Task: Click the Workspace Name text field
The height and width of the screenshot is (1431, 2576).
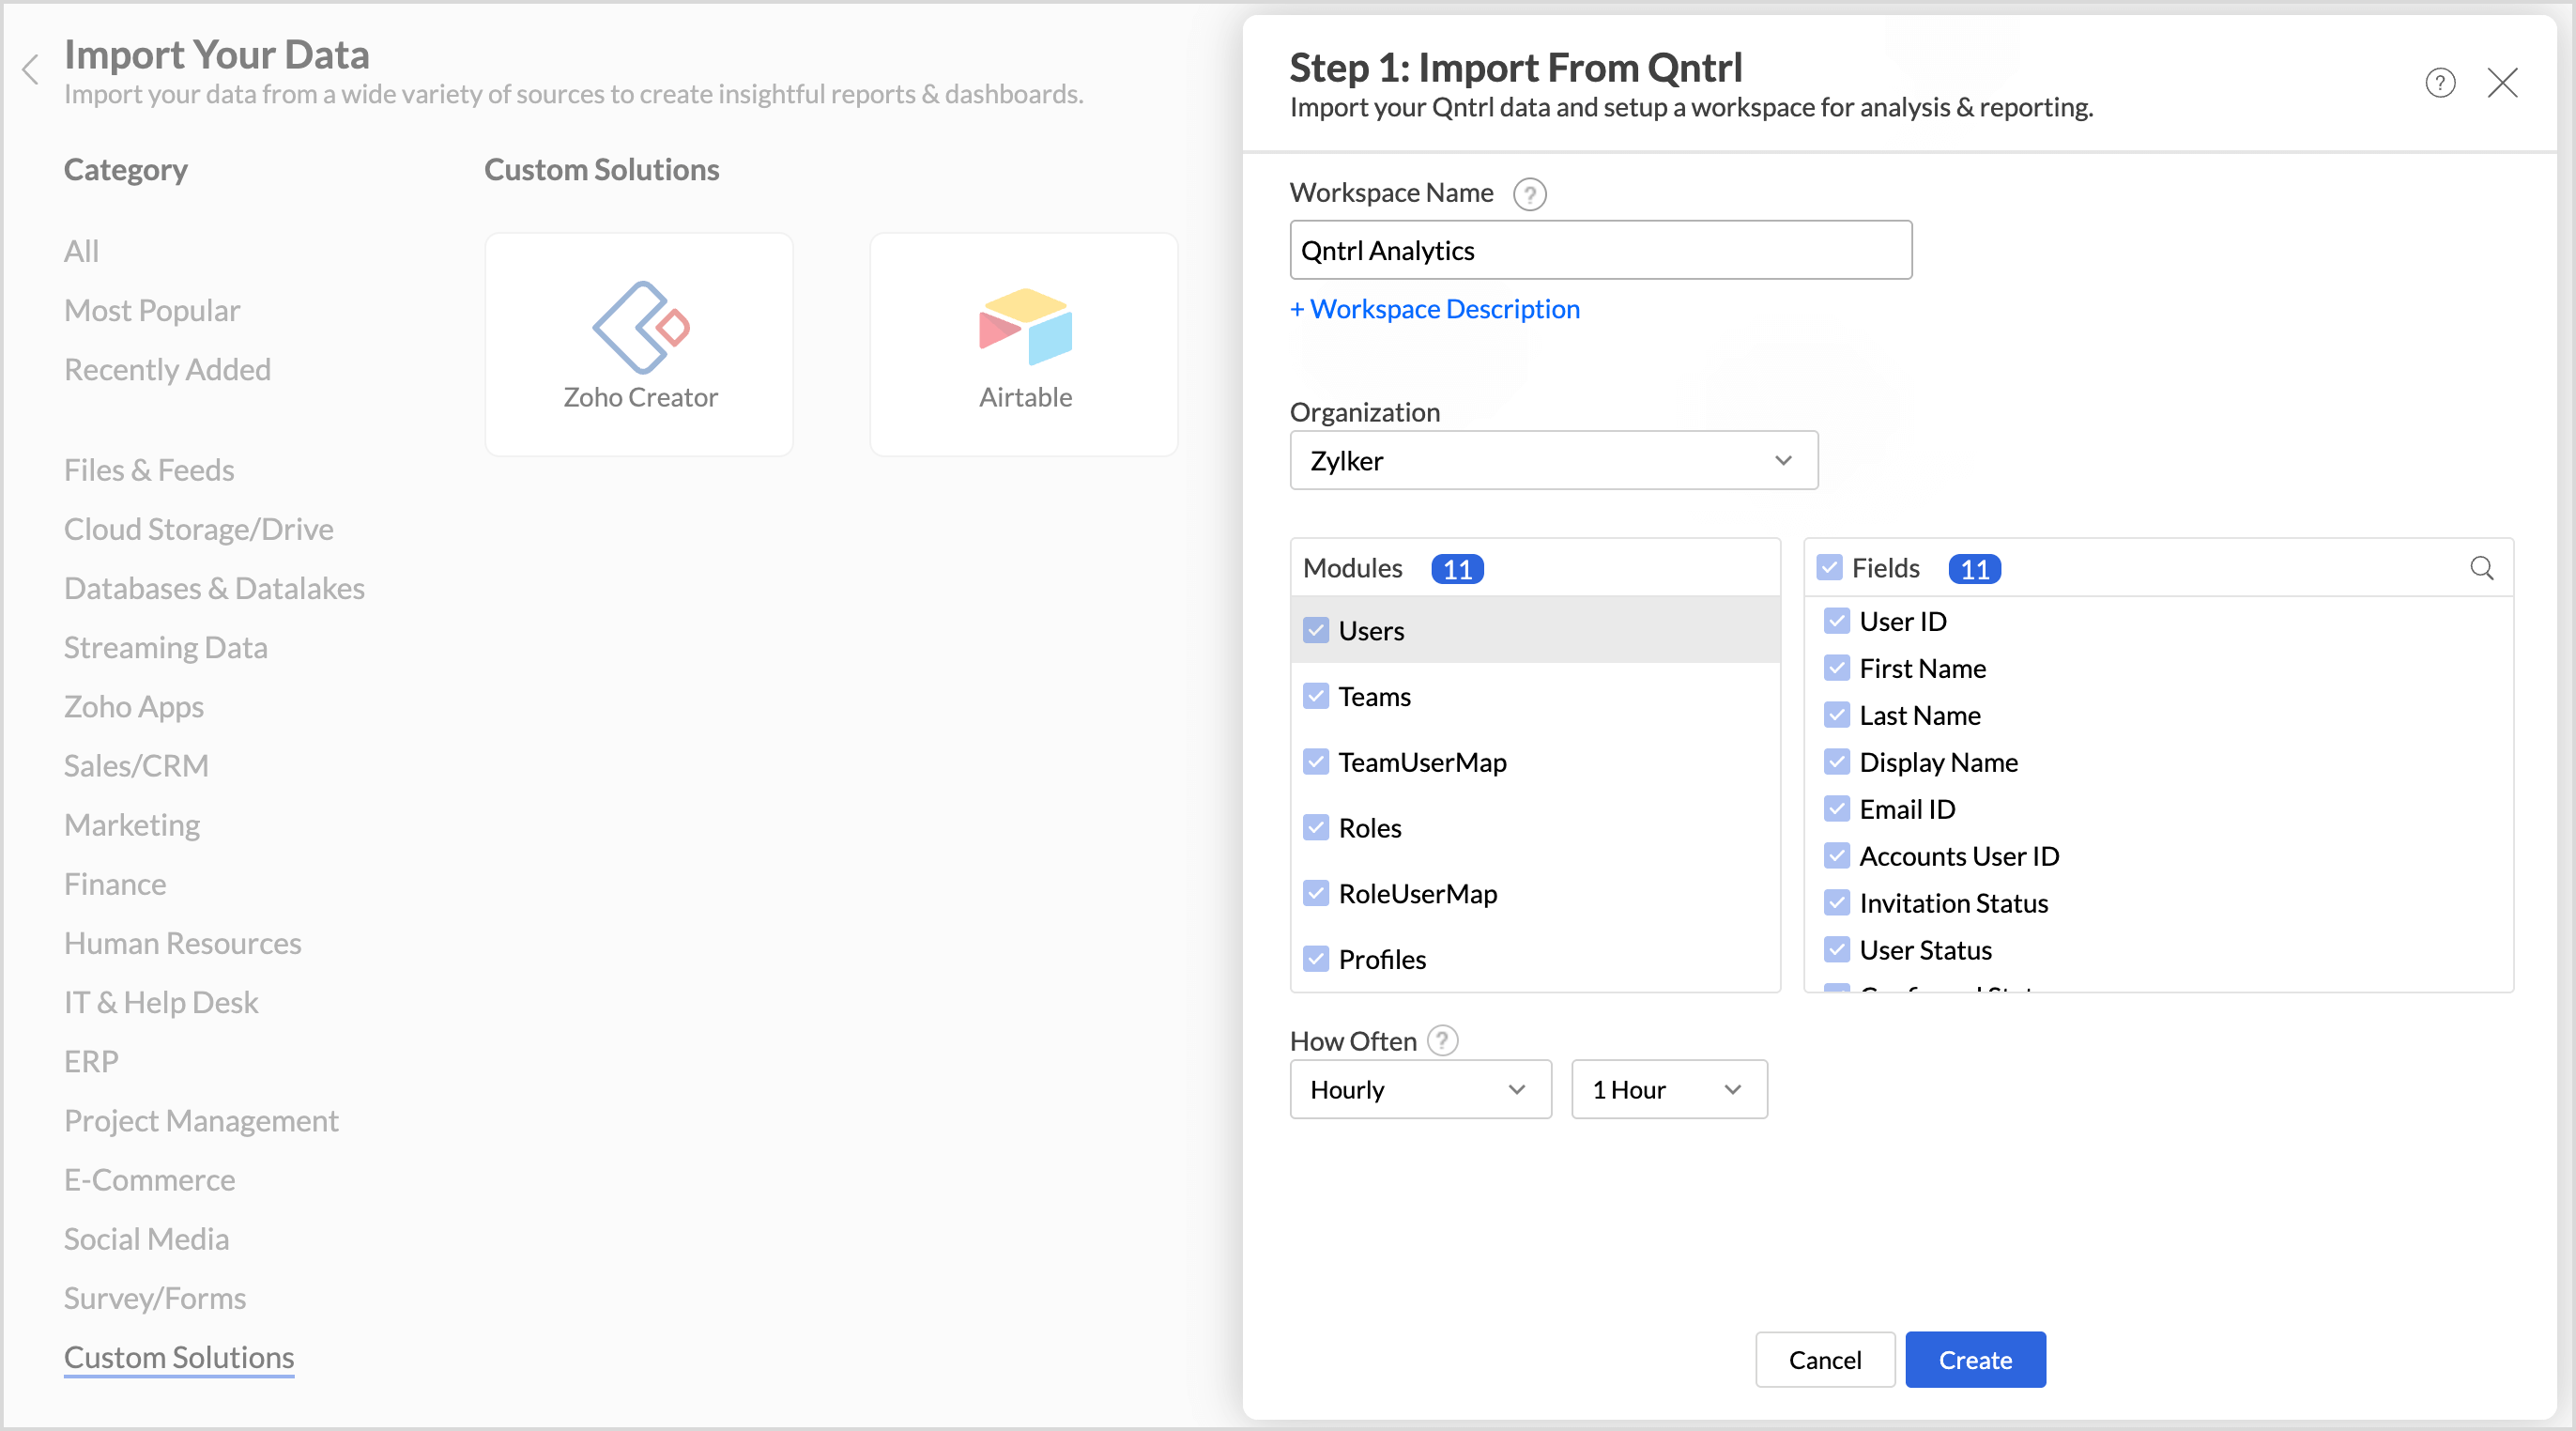Action: 1600,250
